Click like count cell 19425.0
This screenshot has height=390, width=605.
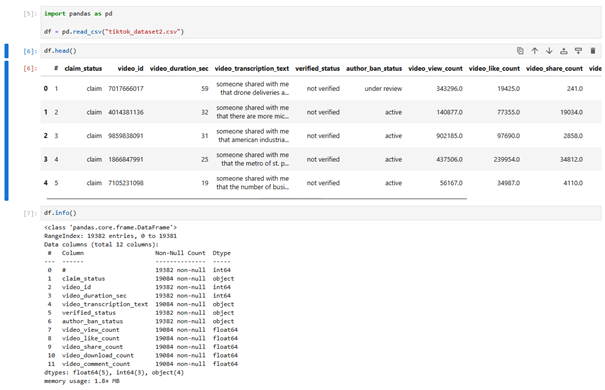(509, 89)
